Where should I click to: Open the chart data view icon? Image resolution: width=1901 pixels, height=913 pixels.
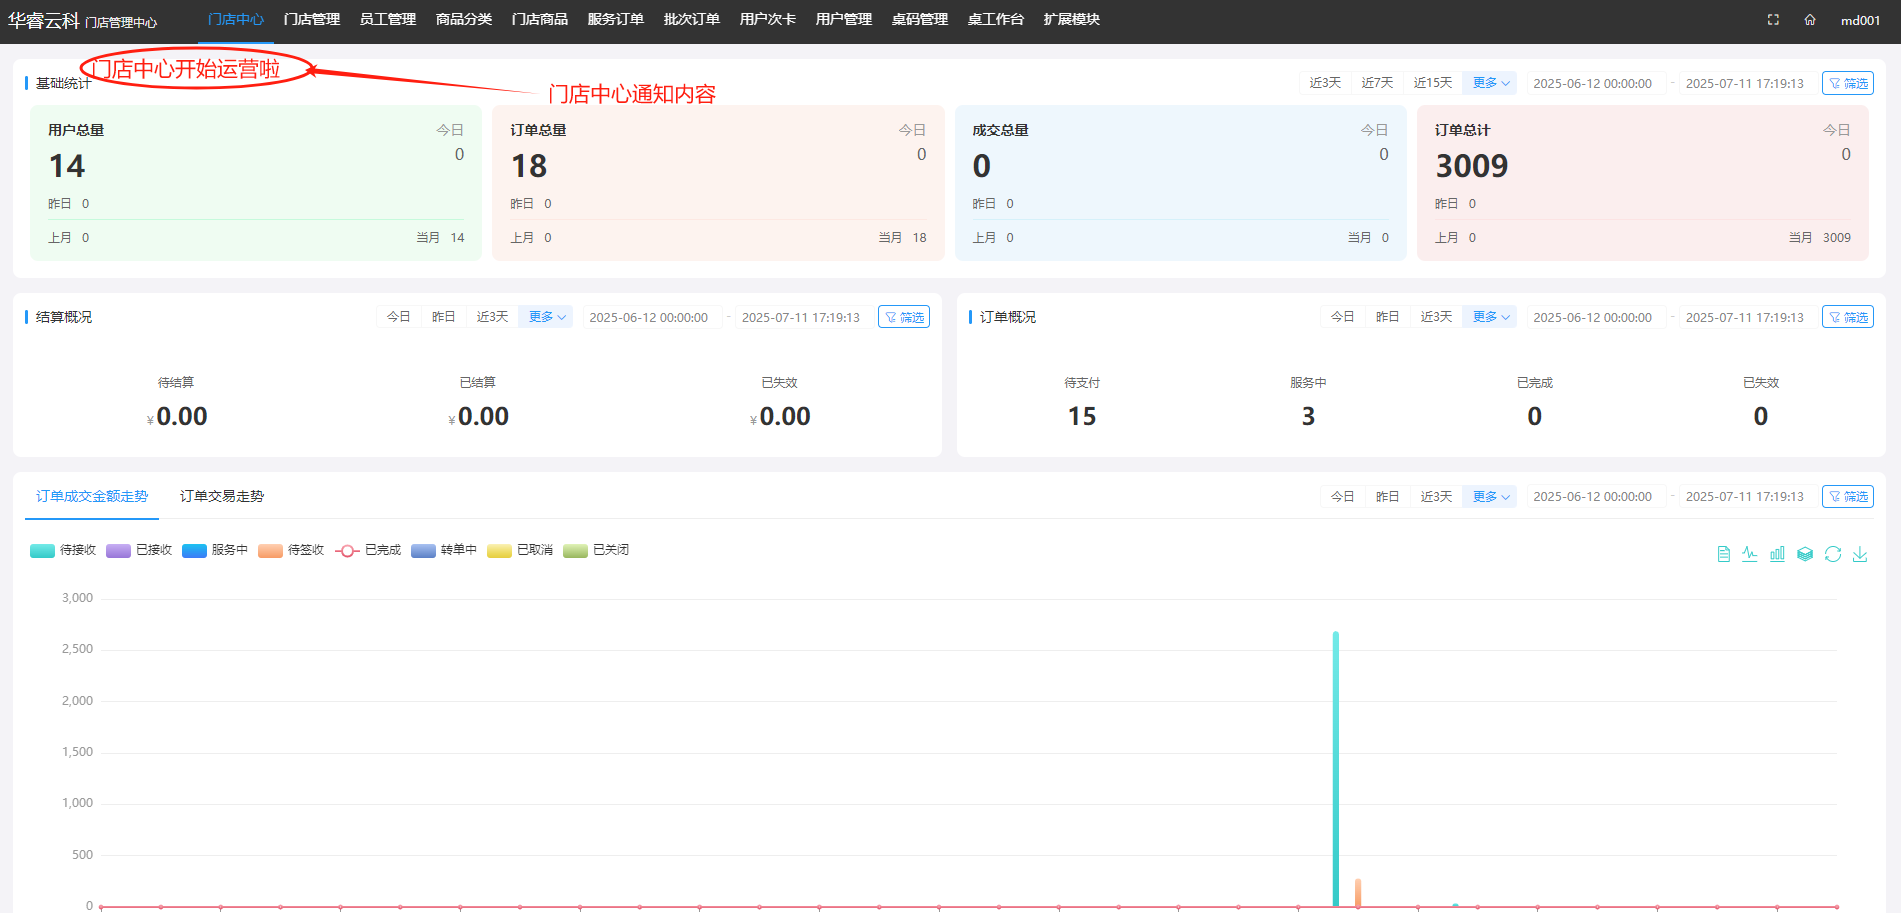[x=1723, y=554]
